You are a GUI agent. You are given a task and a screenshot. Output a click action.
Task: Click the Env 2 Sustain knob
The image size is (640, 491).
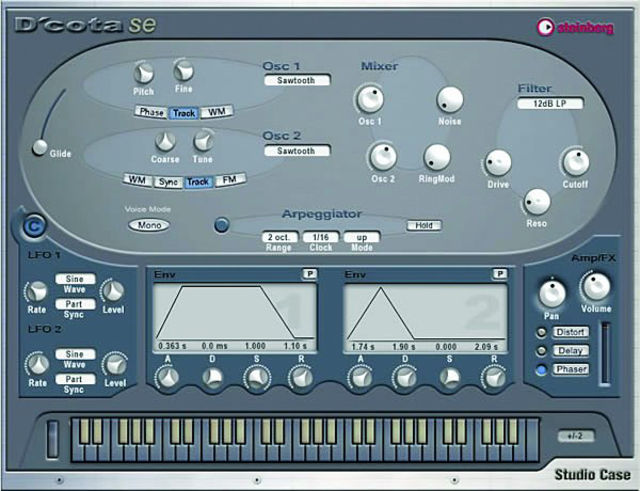[450, 378]
